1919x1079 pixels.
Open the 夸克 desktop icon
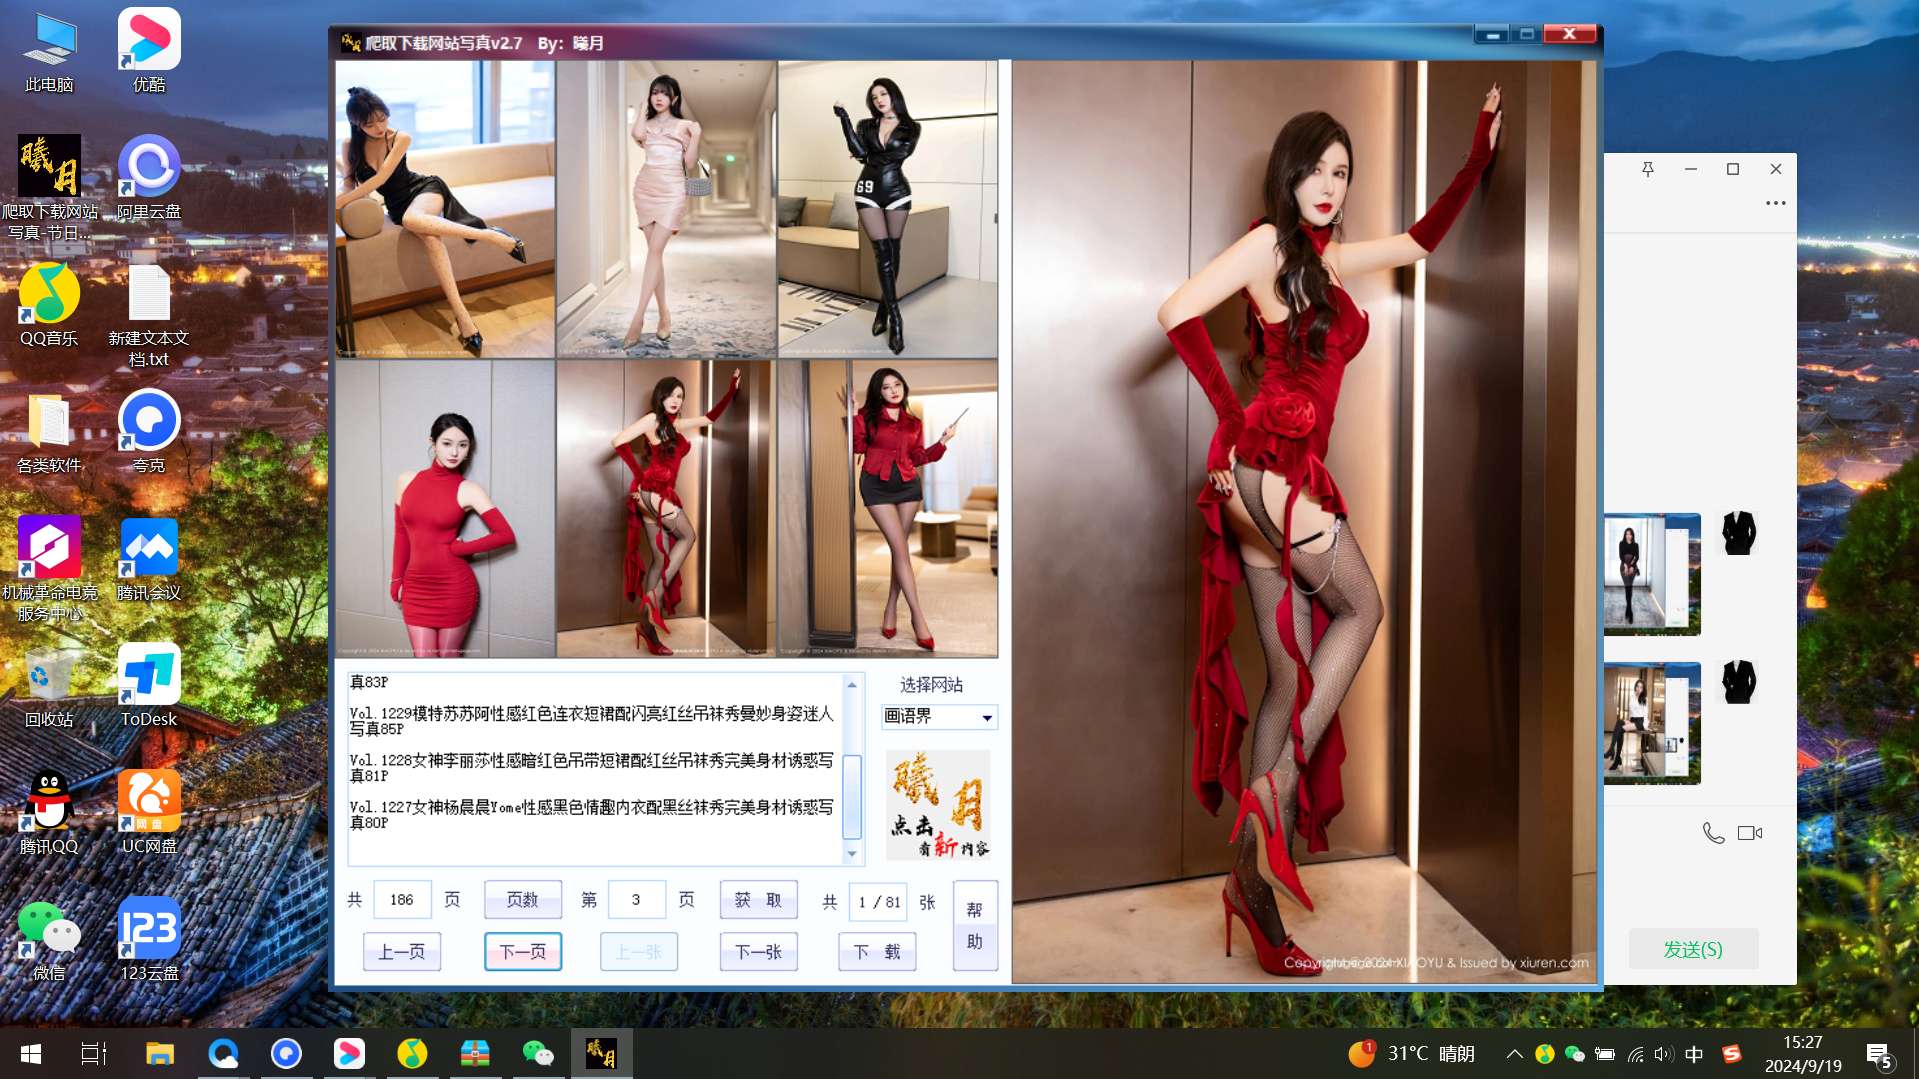[x=149, y=432]
